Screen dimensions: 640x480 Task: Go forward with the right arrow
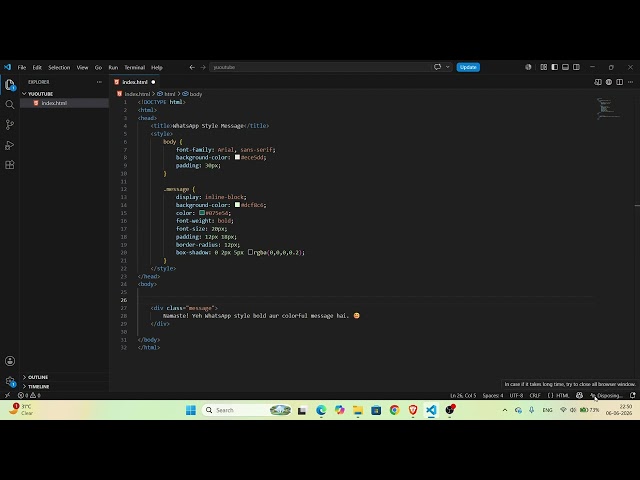pyautogui.click(x=203, y=67)
